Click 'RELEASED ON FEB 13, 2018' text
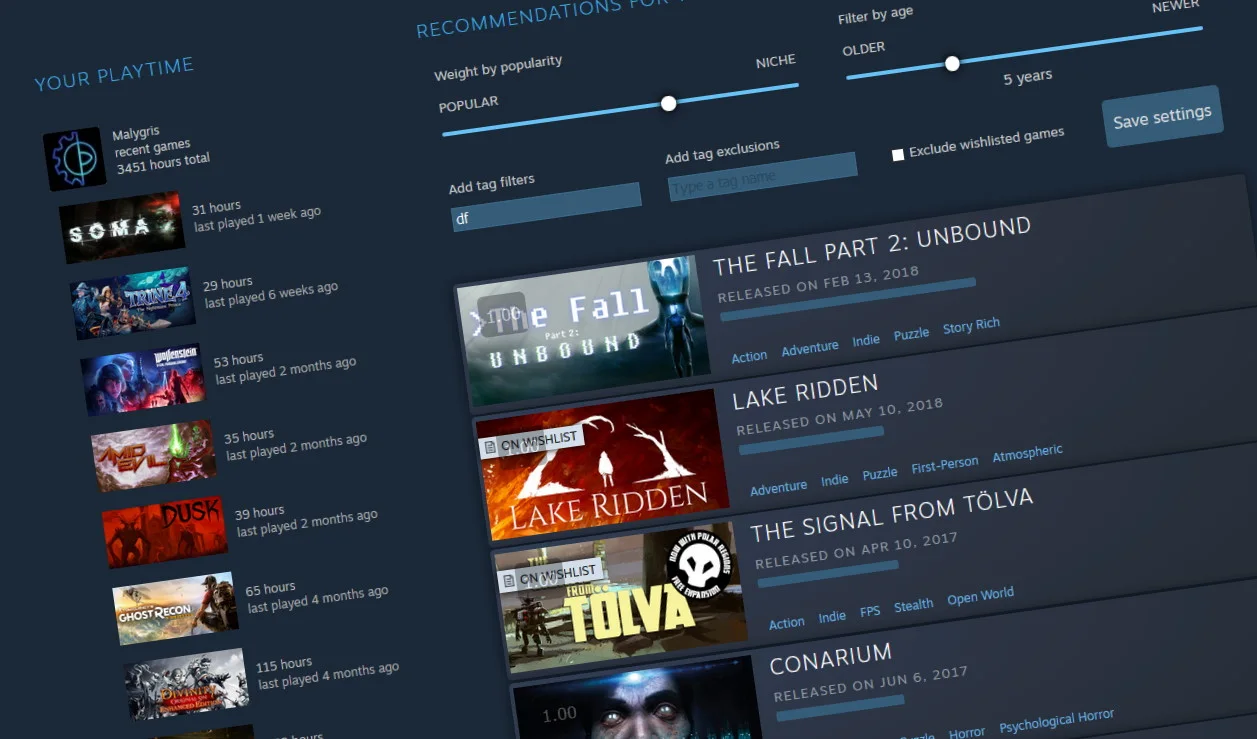The height and width of the screenshot is (739, 1257). (818, 284)
